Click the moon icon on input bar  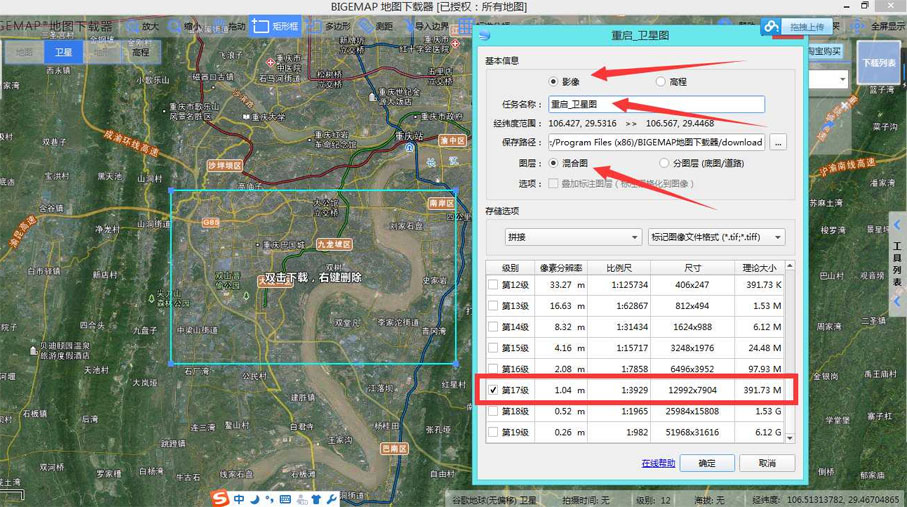(255, 499)
